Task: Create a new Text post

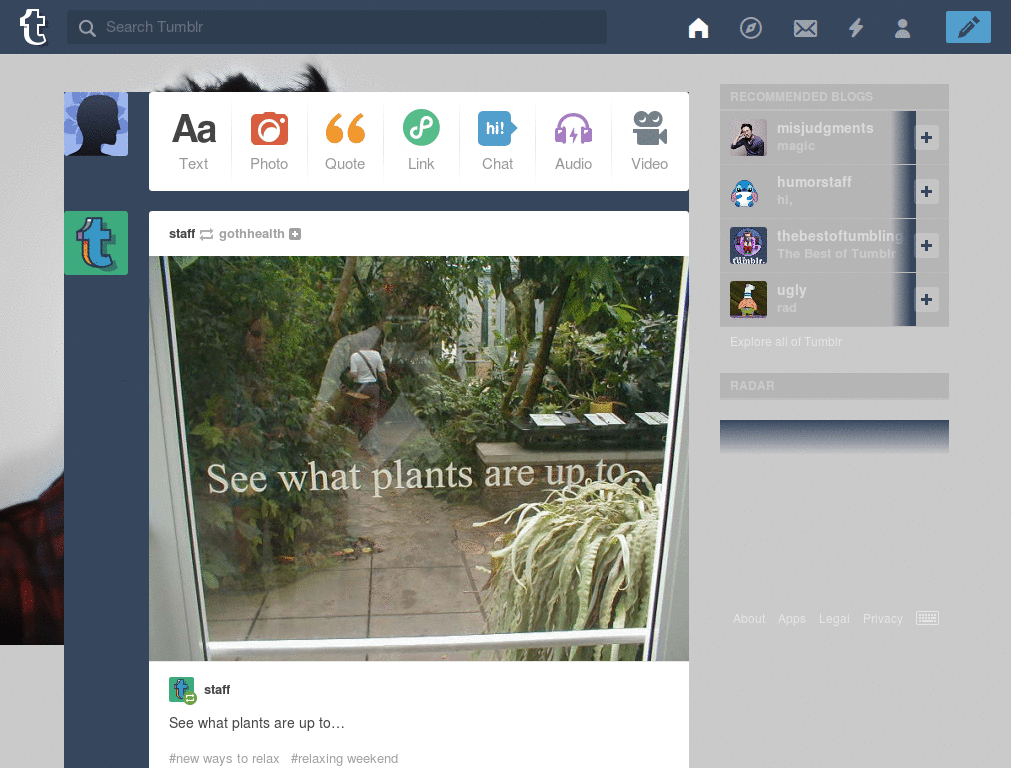Action: (x=194, y=141)
